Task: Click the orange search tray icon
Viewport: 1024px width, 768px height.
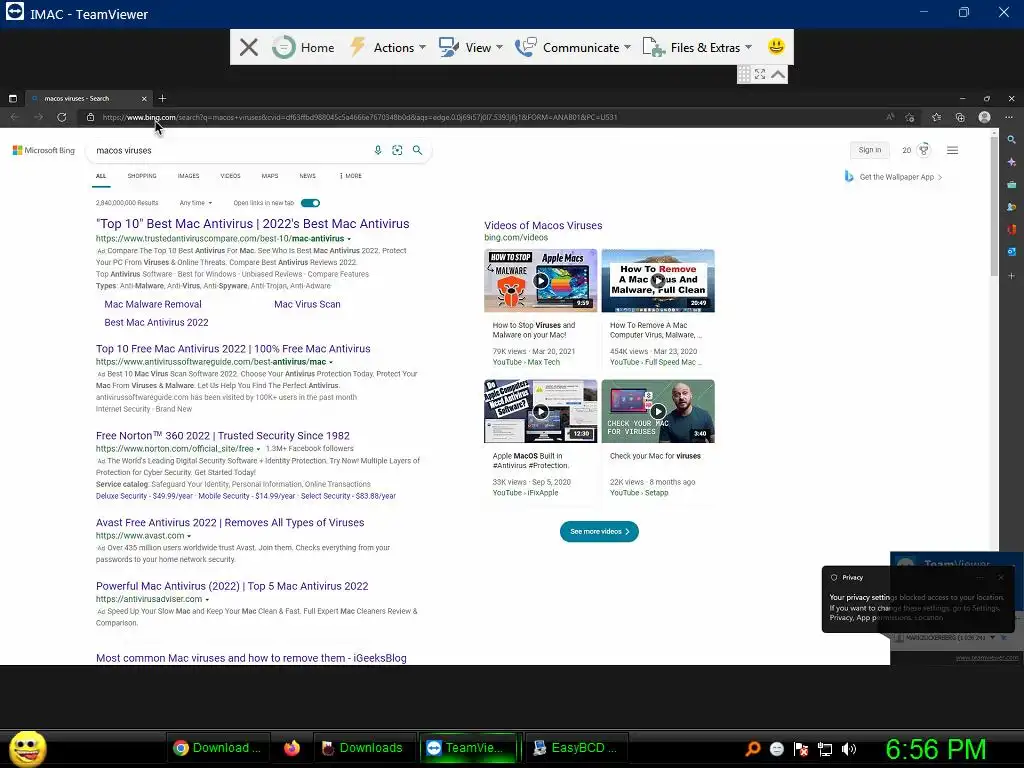Action: click(x=752, y=749)
